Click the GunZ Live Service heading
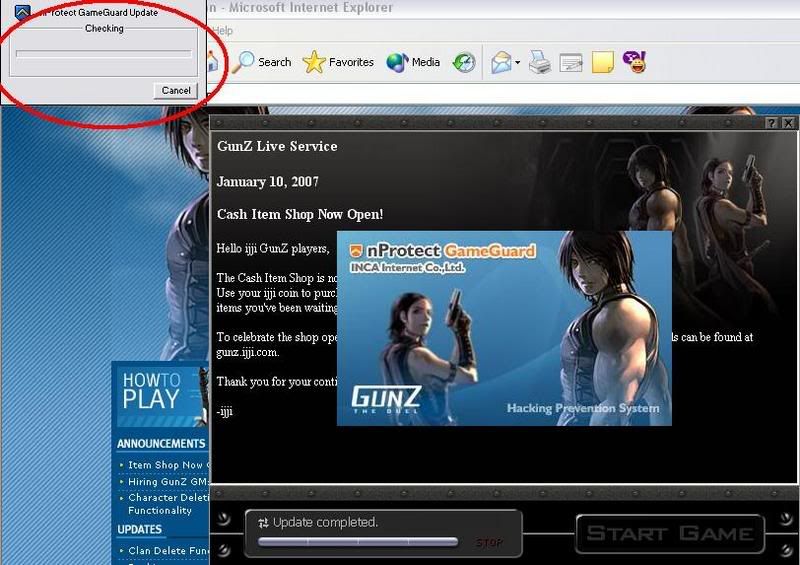This screenshot has height=565, width=800. pos(277,146)
